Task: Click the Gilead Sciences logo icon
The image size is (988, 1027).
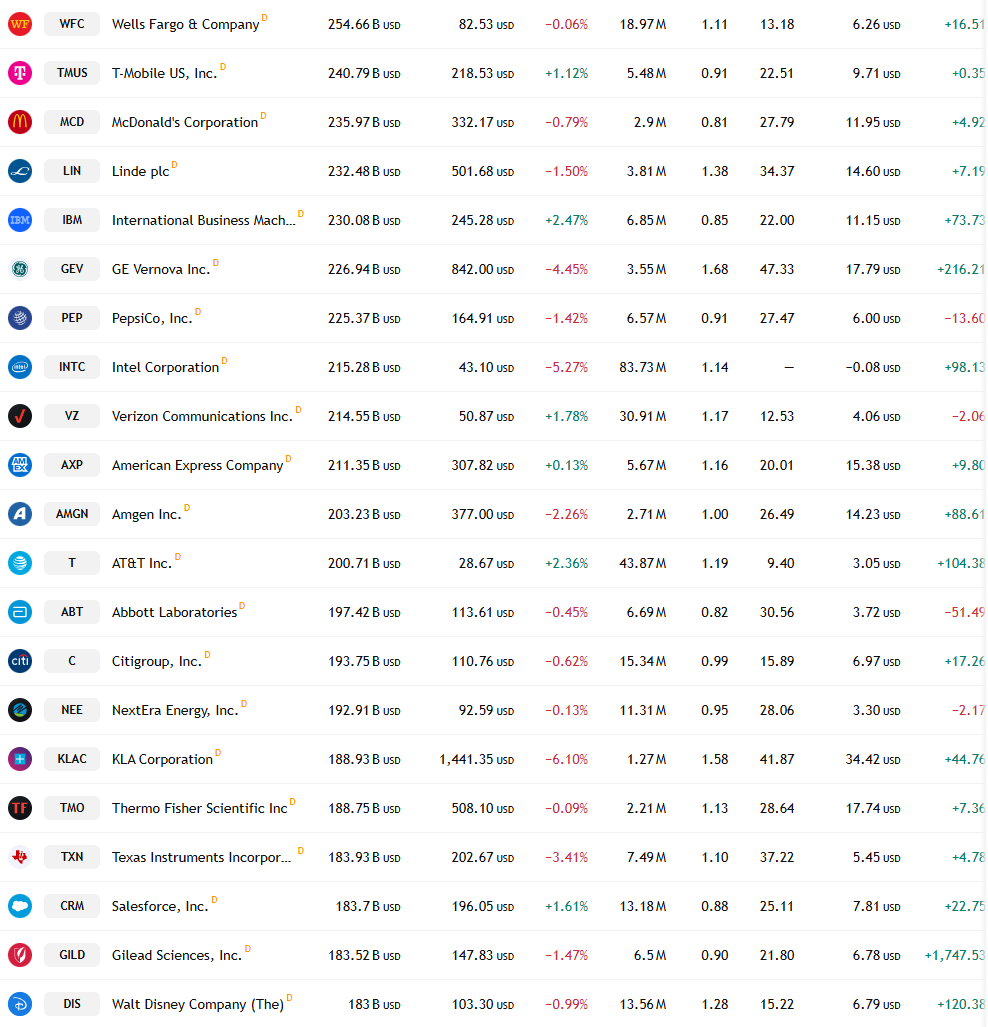Action: pos(20,955)
